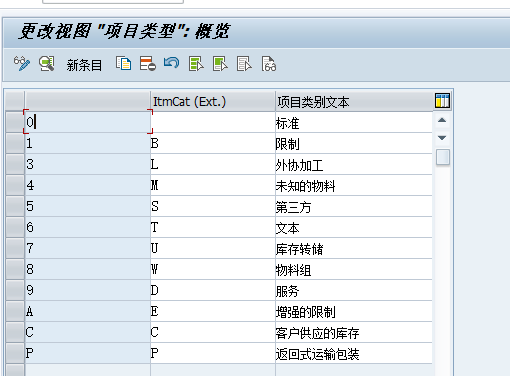510x376 pixels.
Task: Select row marker for 返回式运输包装 entry
Action: [x=15, y=353]
